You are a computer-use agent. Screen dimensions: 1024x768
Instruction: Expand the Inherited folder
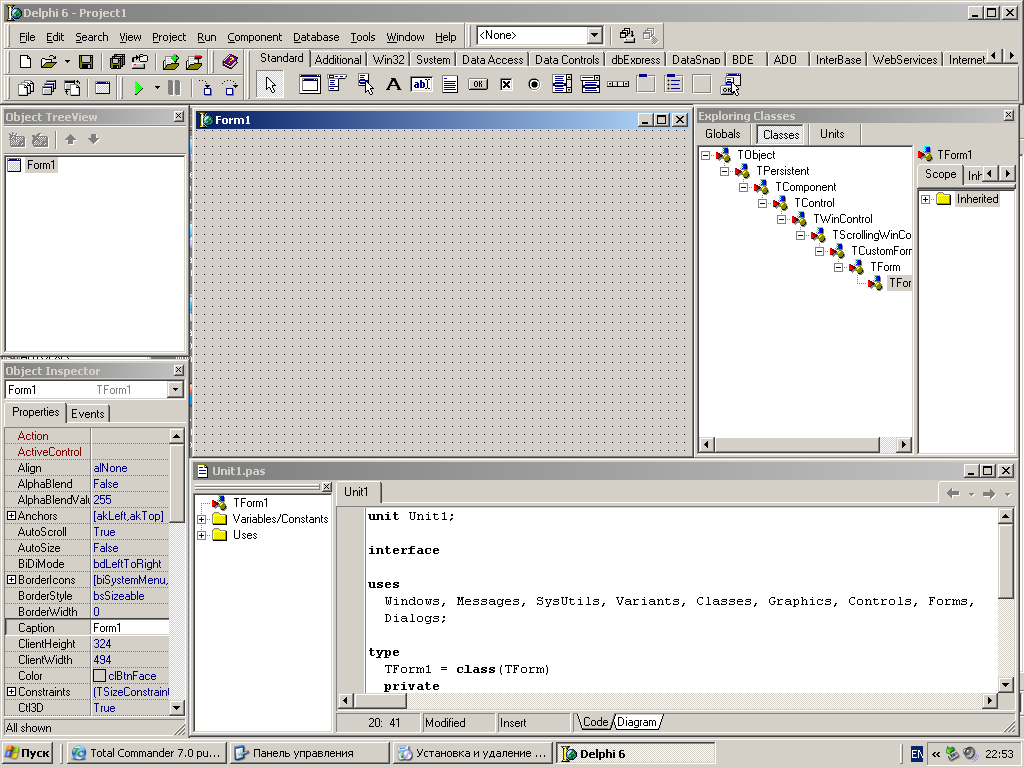point(925,199)
